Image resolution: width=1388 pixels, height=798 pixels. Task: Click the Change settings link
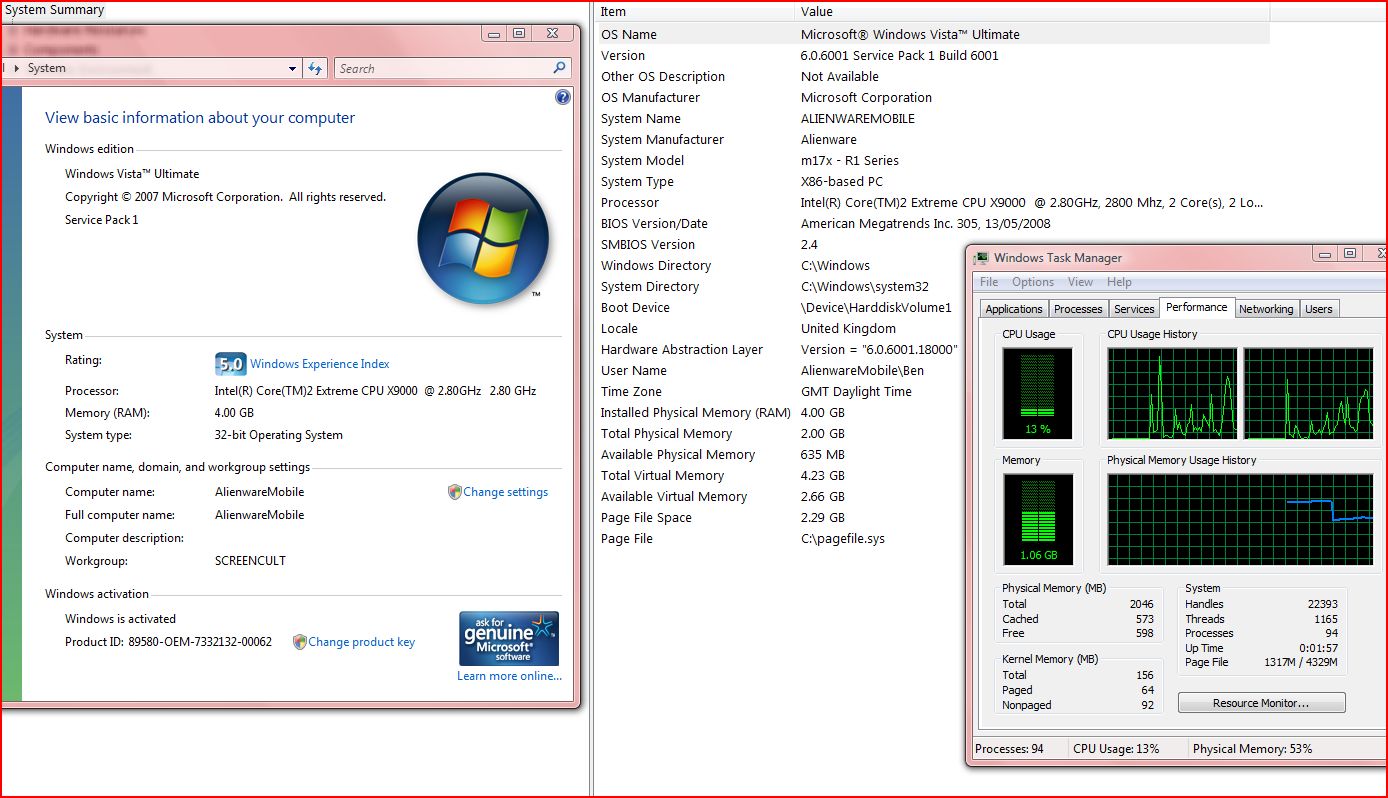[x=506, y=492]
